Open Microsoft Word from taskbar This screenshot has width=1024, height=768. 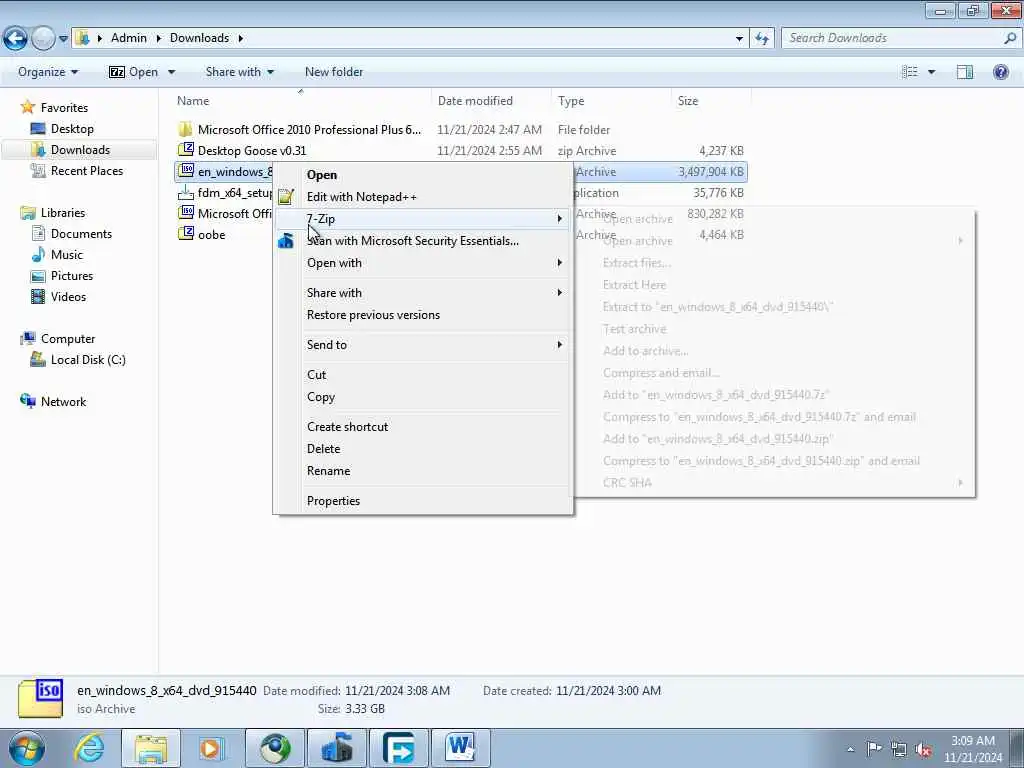tap(461, 748)
